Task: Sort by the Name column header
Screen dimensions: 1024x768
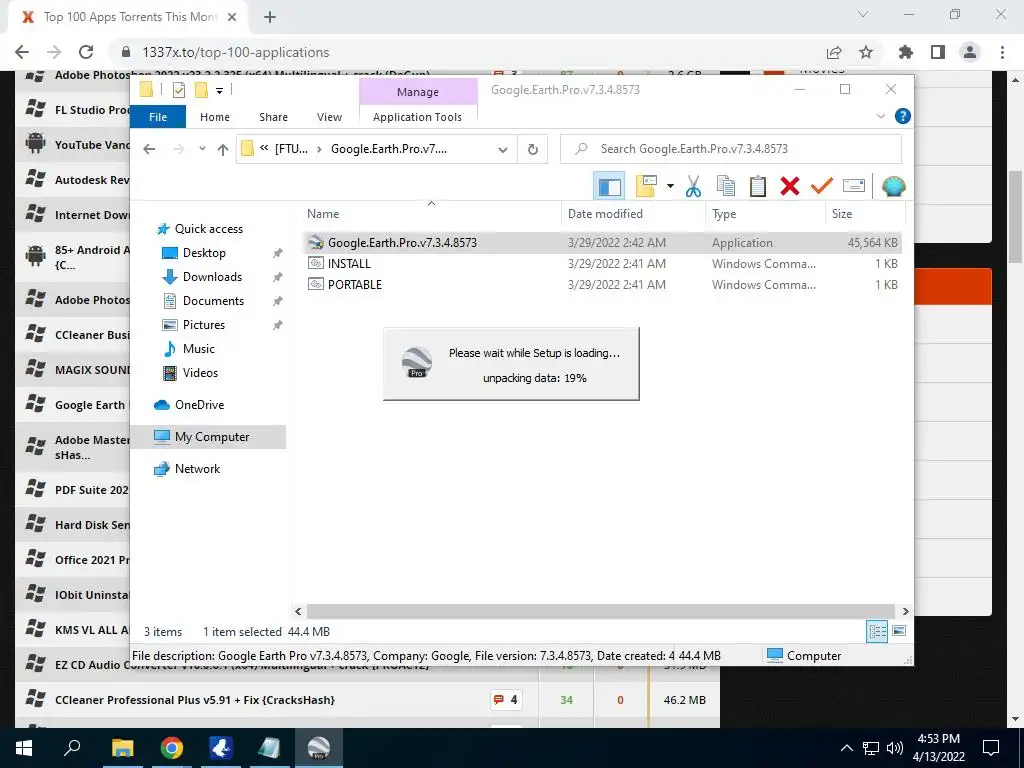Action: coord(323,214)
